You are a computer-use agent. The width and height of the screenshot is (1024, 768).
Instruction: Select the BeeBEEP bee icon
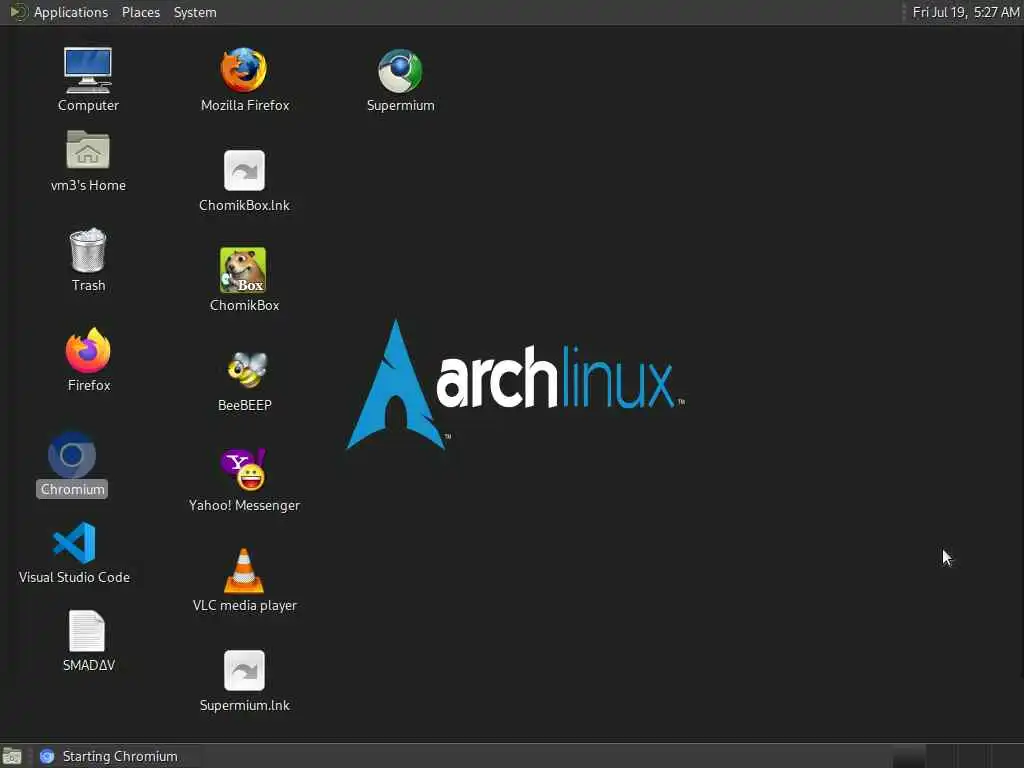coord(247,370)
